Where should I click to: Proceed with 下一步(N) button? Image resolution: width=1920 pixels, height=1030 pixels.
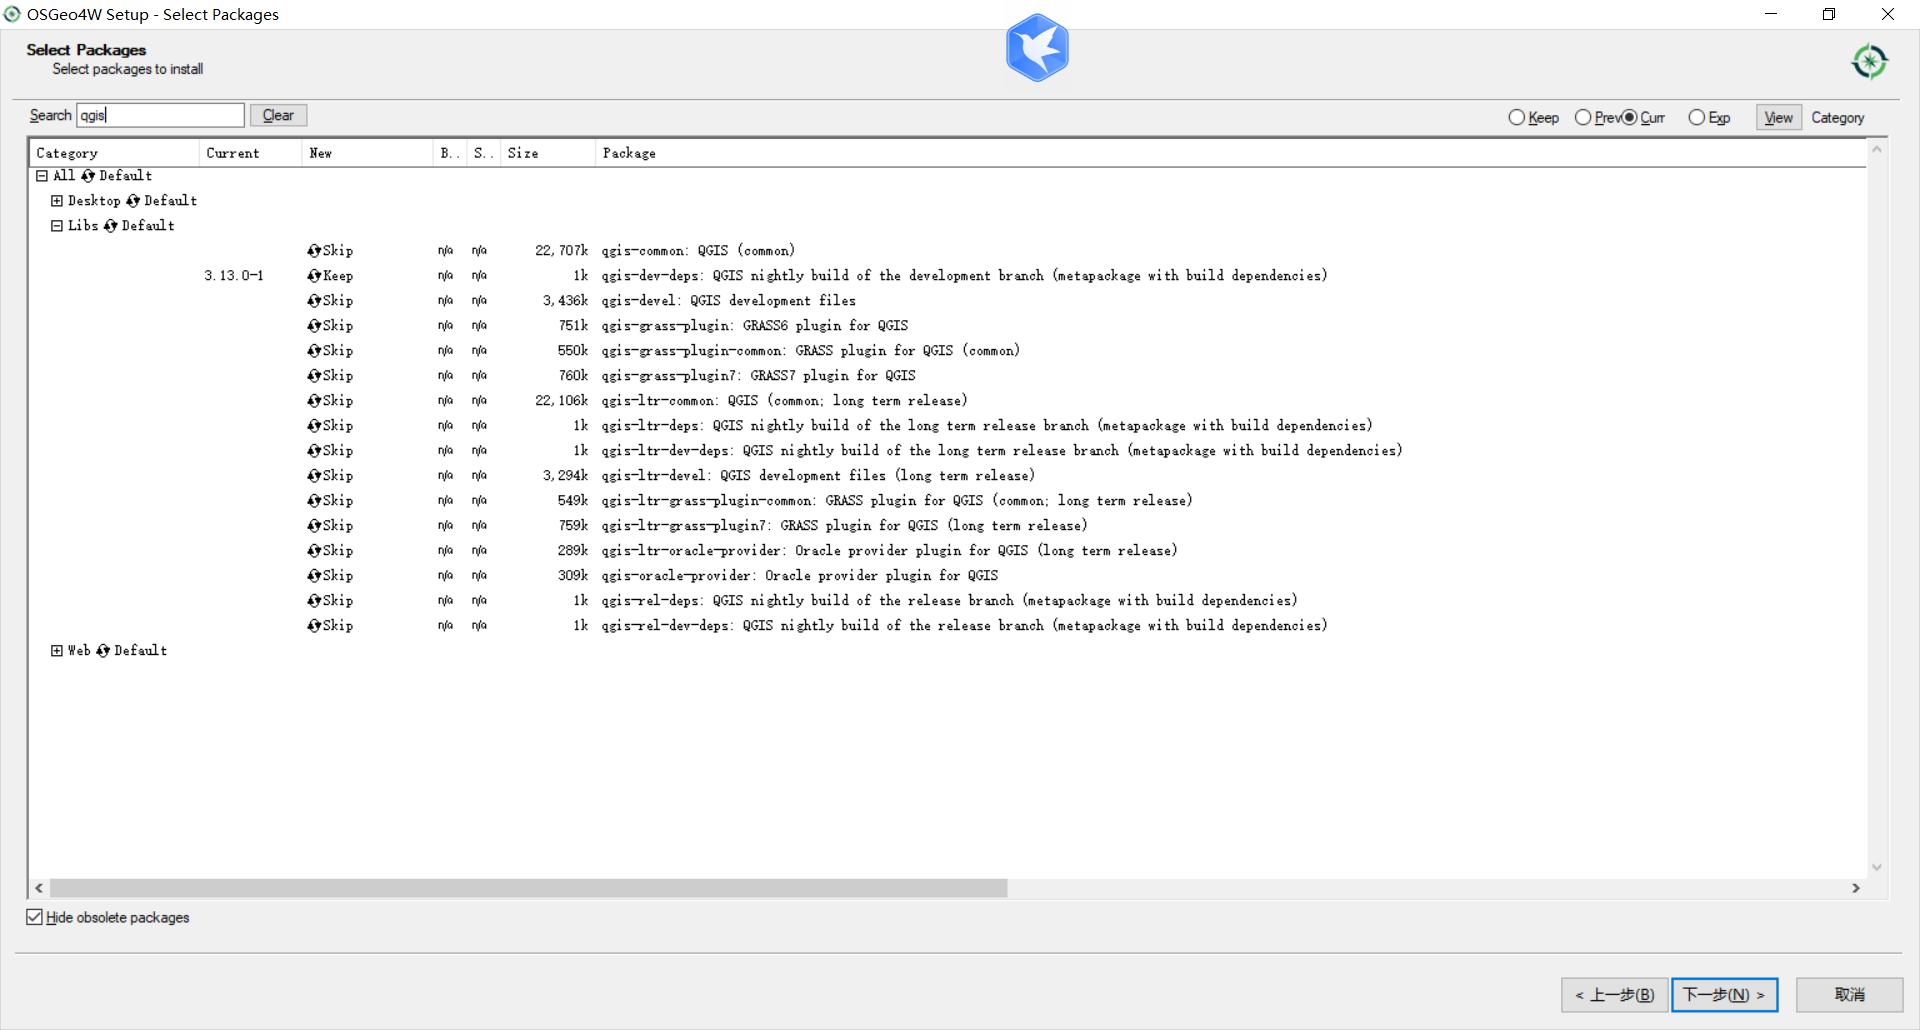(1725, 995)
